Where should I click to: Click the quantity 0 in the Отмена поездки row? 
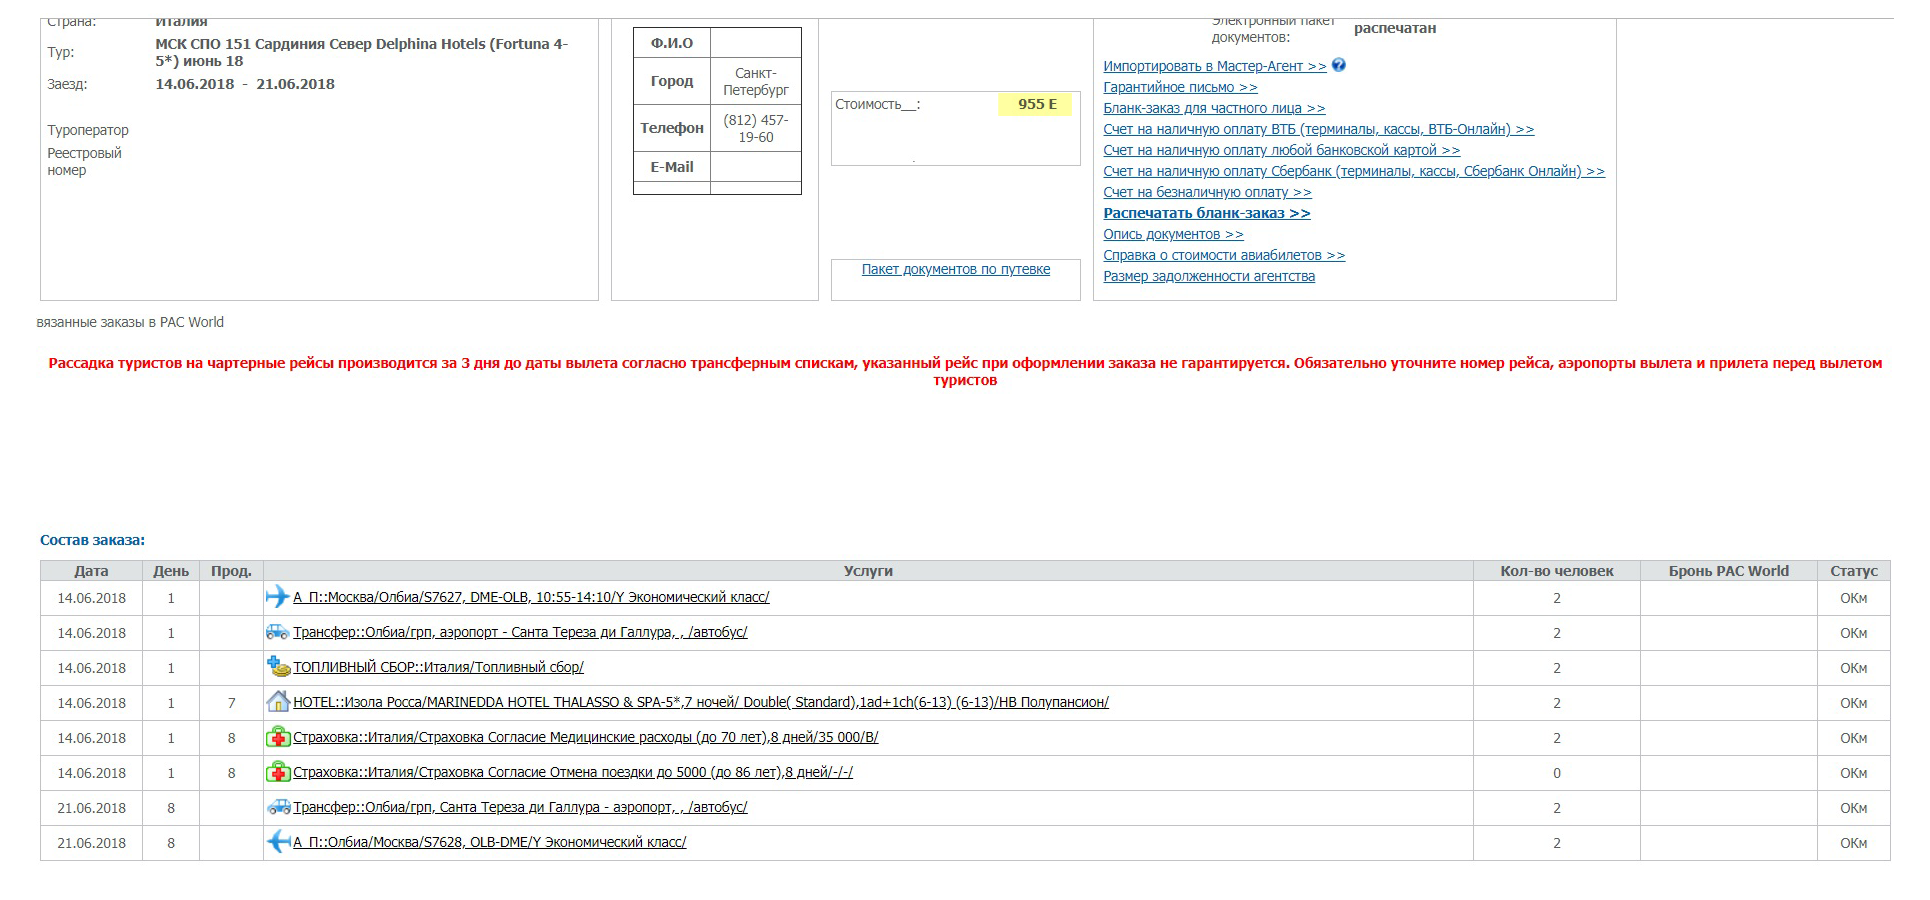tap(1557, 773)
